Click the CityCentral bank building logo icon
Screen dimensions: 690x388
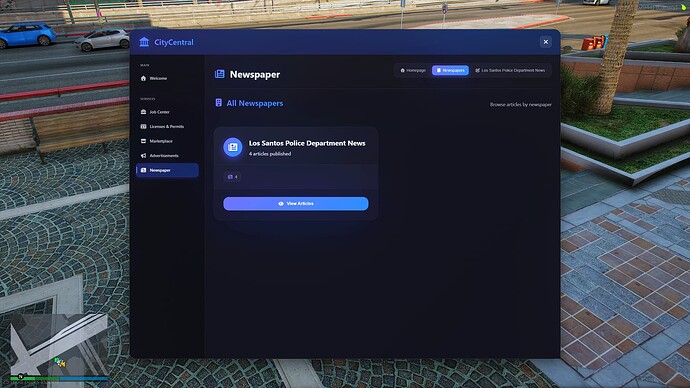[144, 42]
